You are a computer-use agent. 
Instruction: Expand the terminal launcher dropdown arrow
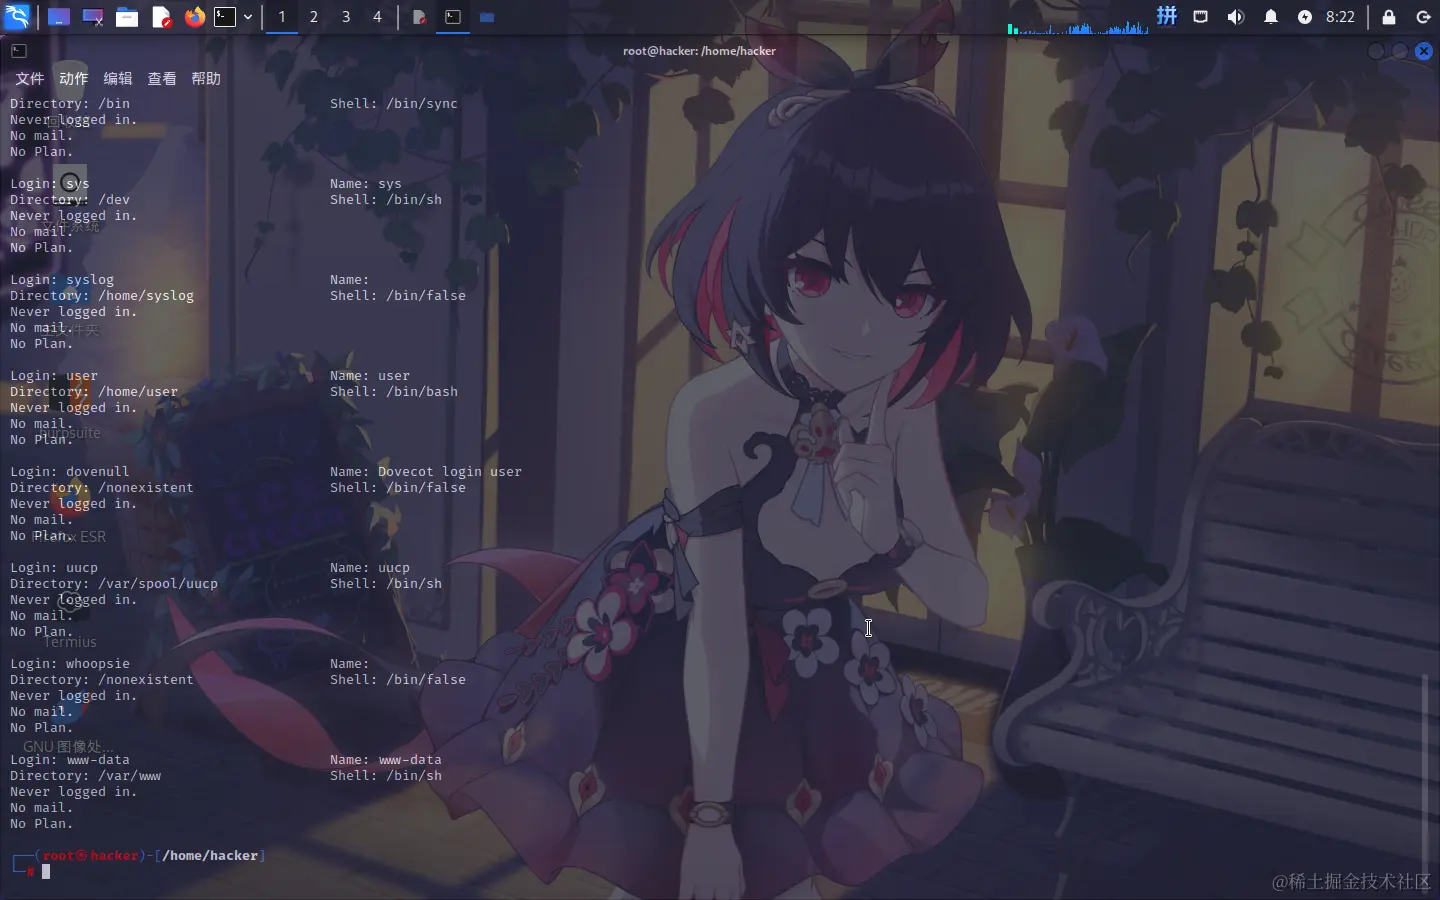point(248,17)
